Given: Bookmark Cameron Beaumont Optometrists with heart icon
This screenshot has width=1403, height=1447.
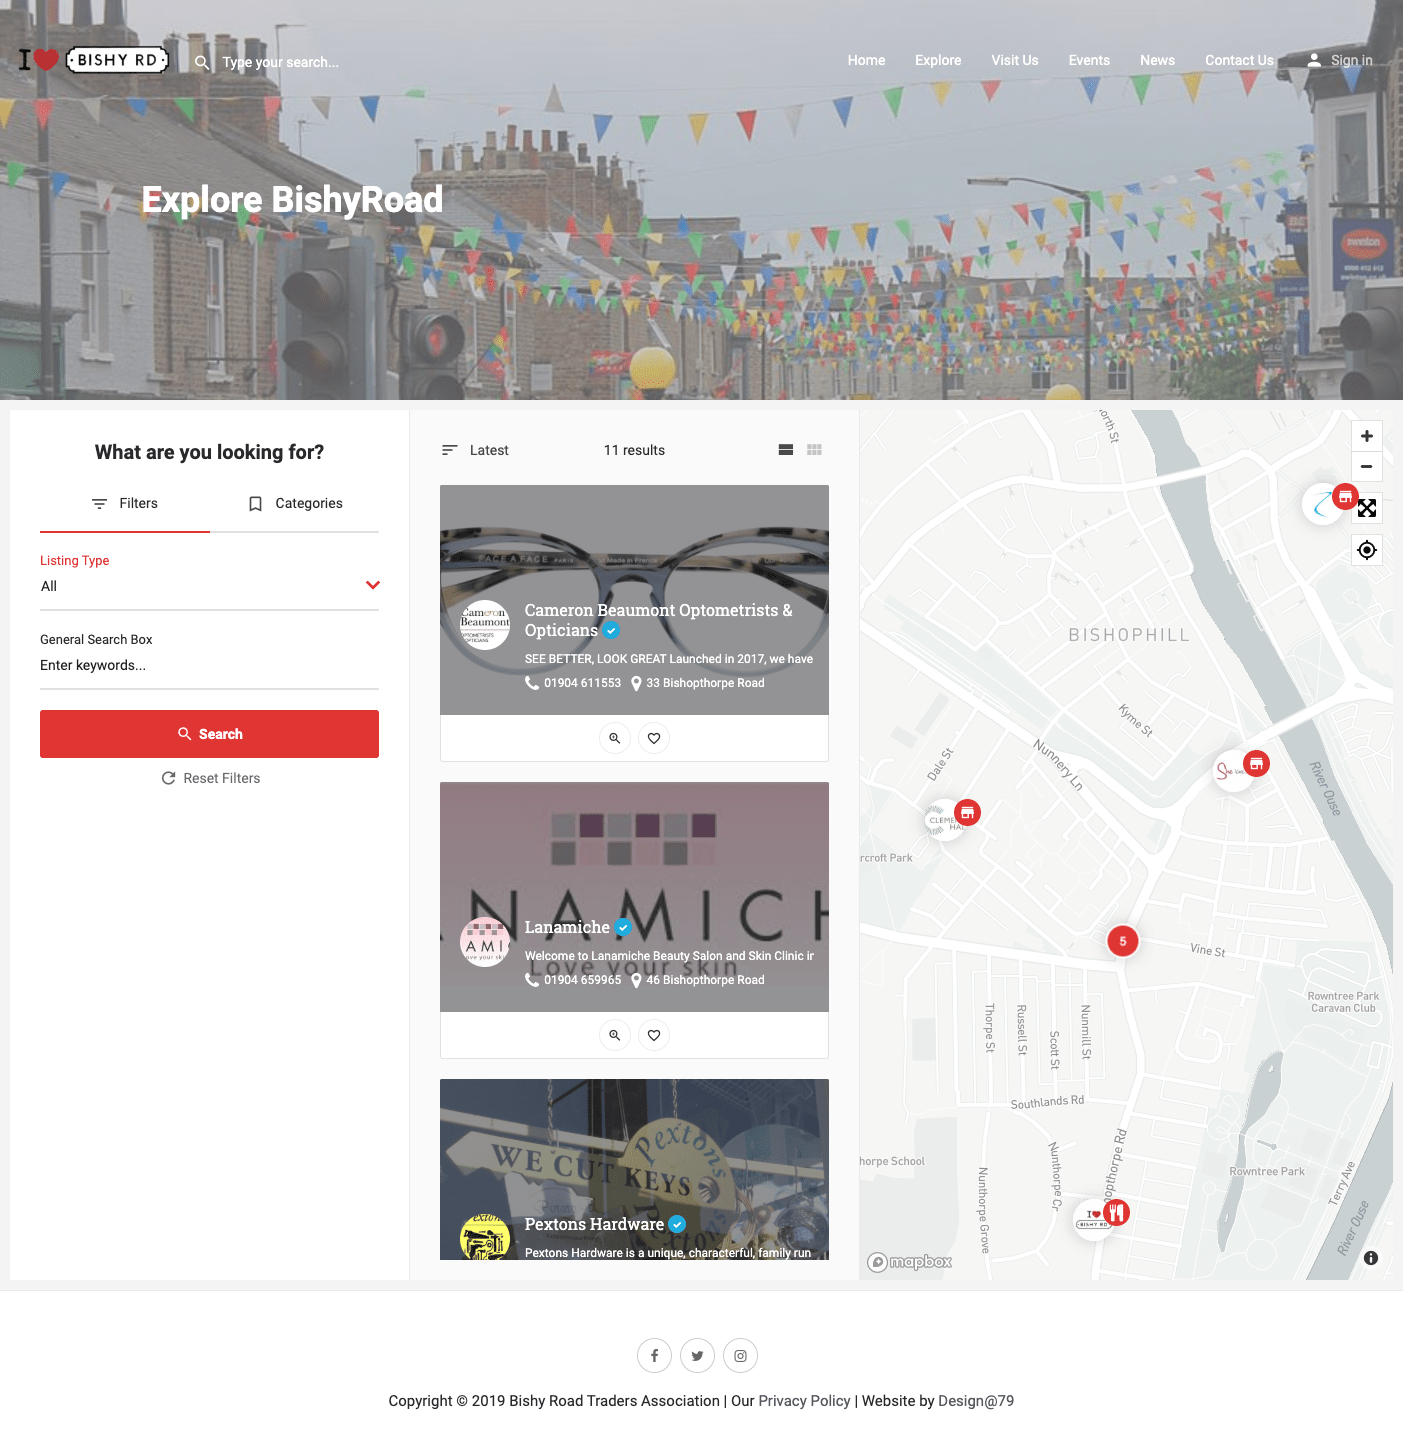Looking at the screenshot, I should coord(654,738).
